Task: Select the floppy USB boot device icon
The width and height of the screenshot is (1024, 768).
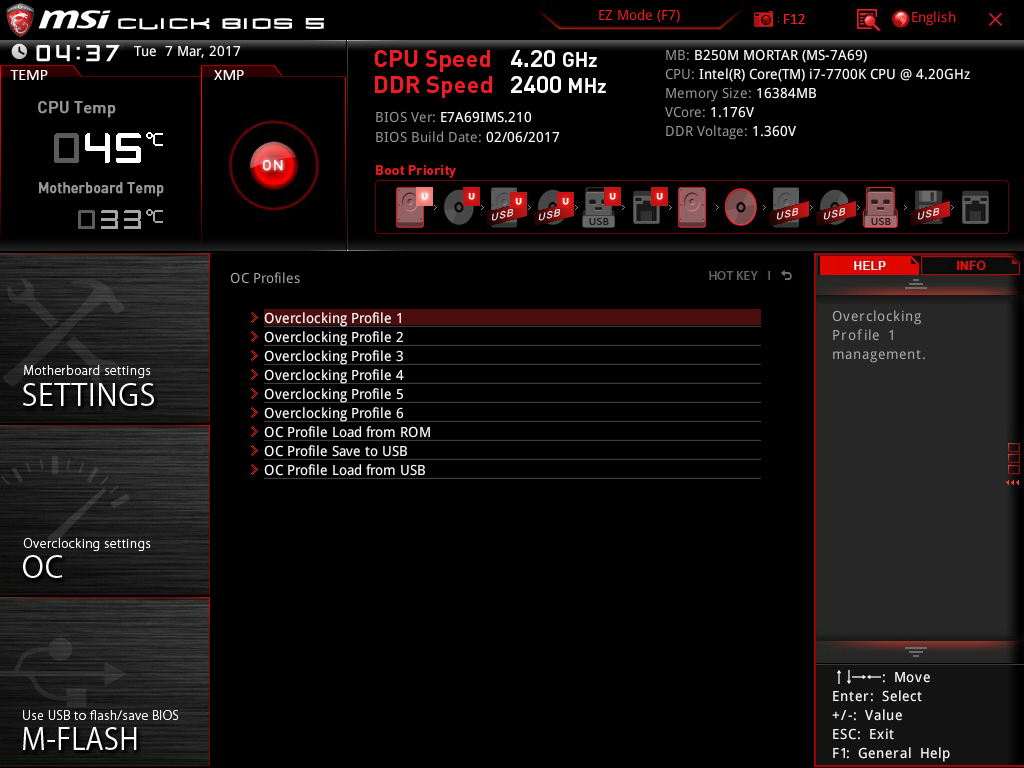Action: coord(927,207)
